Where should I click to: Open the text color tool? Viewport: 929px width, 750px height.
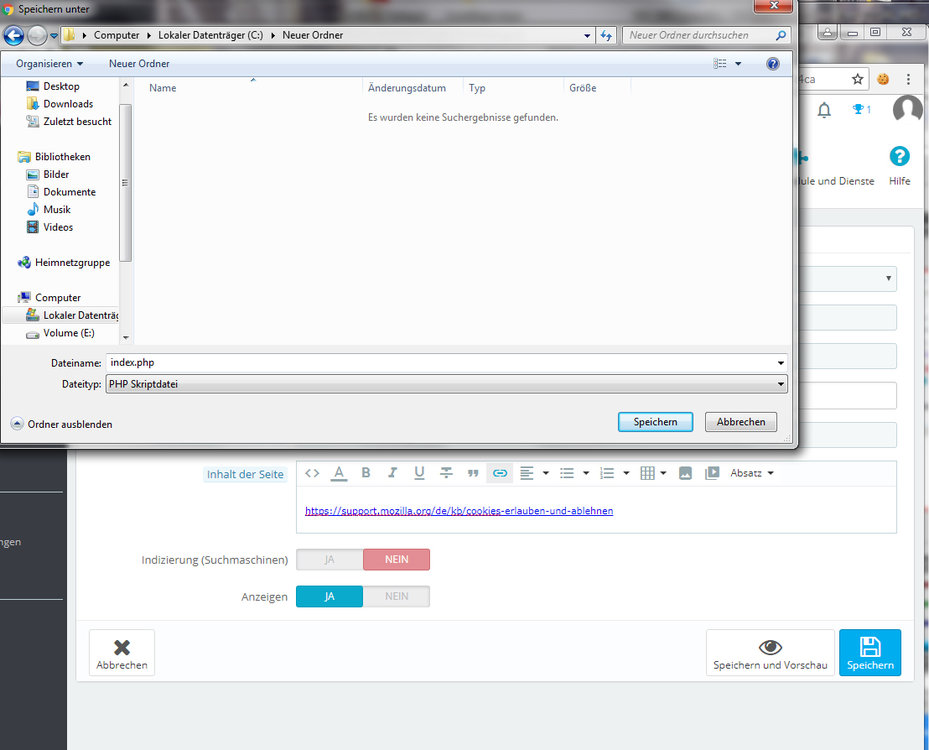click(x=339, y=473)
